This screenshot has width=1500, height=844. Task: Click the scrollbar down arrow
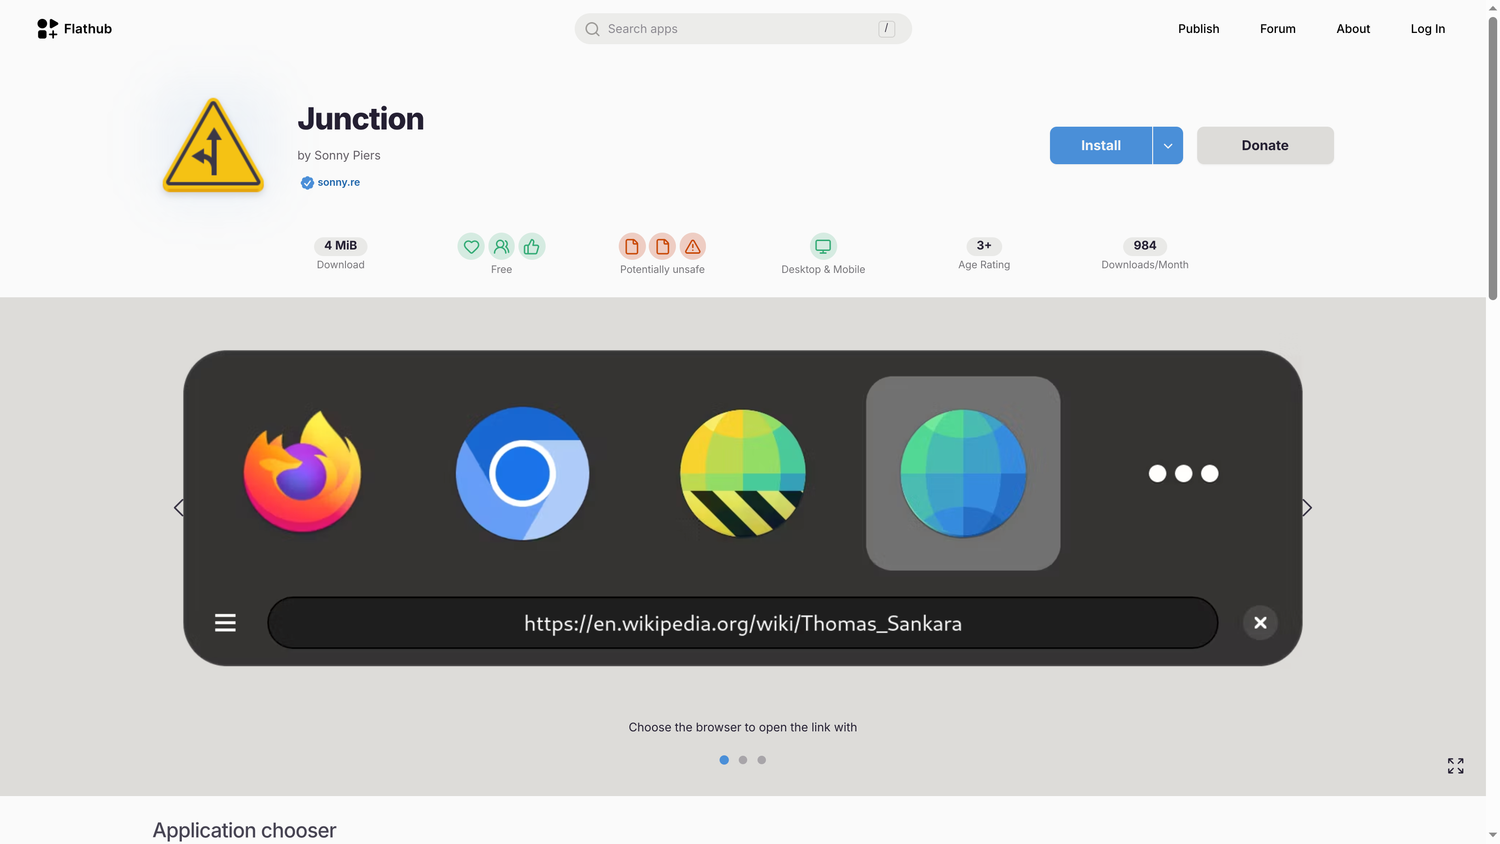pyautogui.click(x=1493, y=835)
